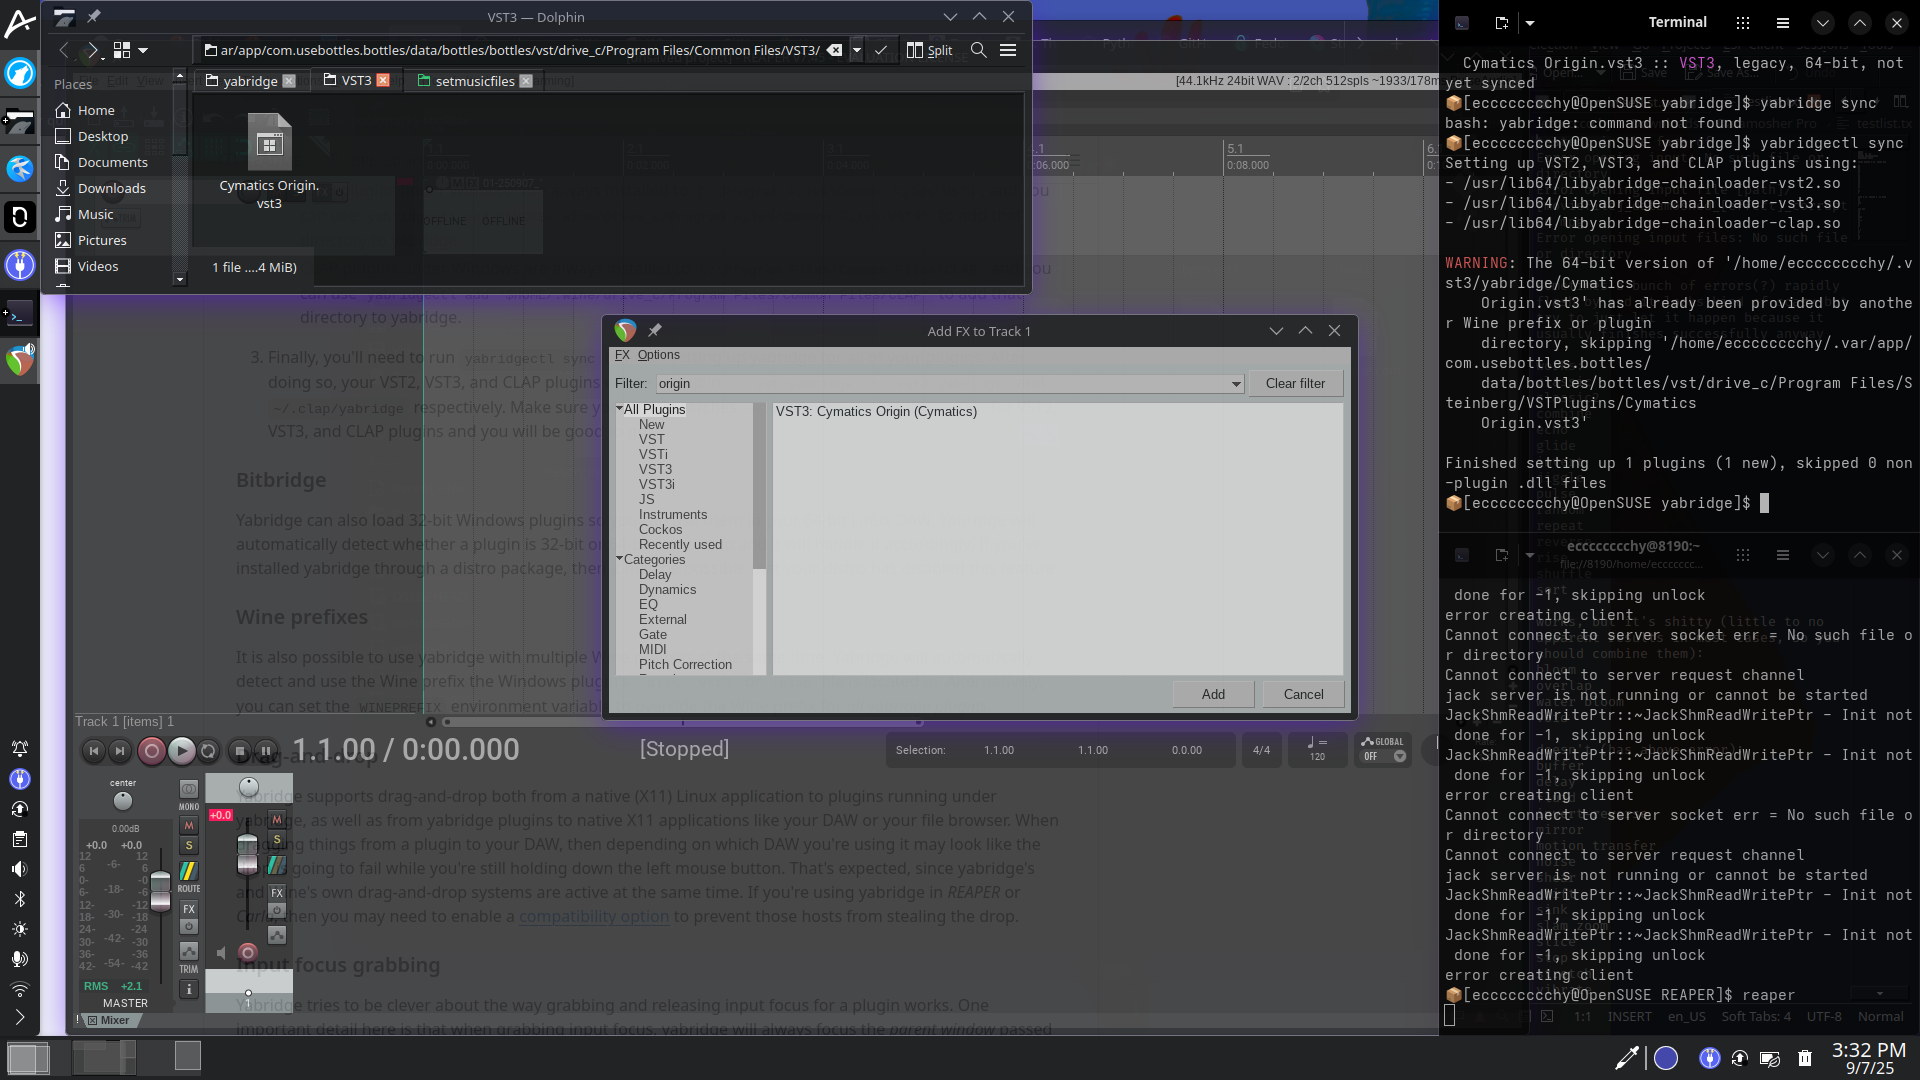The image size is (1920, 1080).
Task: Open the Filter dropdown arrow
Action: tap(1236, 384)
